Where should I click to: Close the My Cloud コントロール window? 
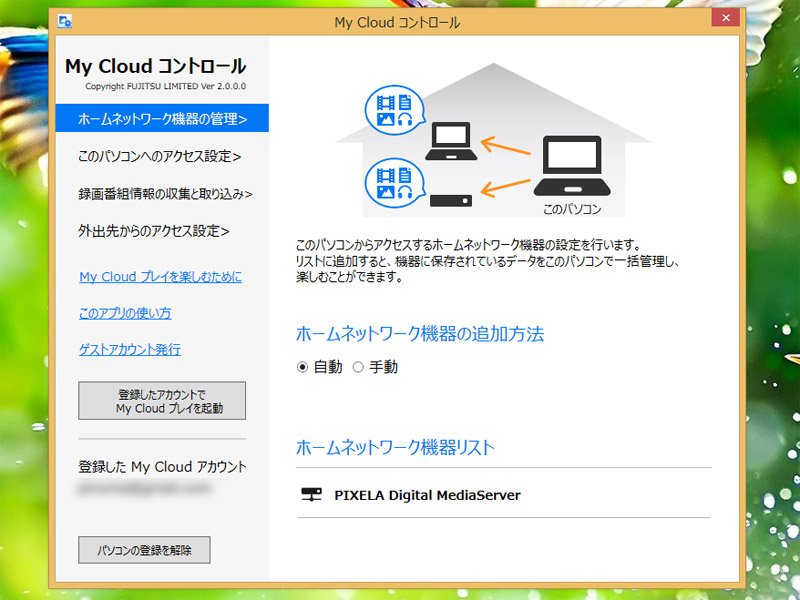[725, 20]
